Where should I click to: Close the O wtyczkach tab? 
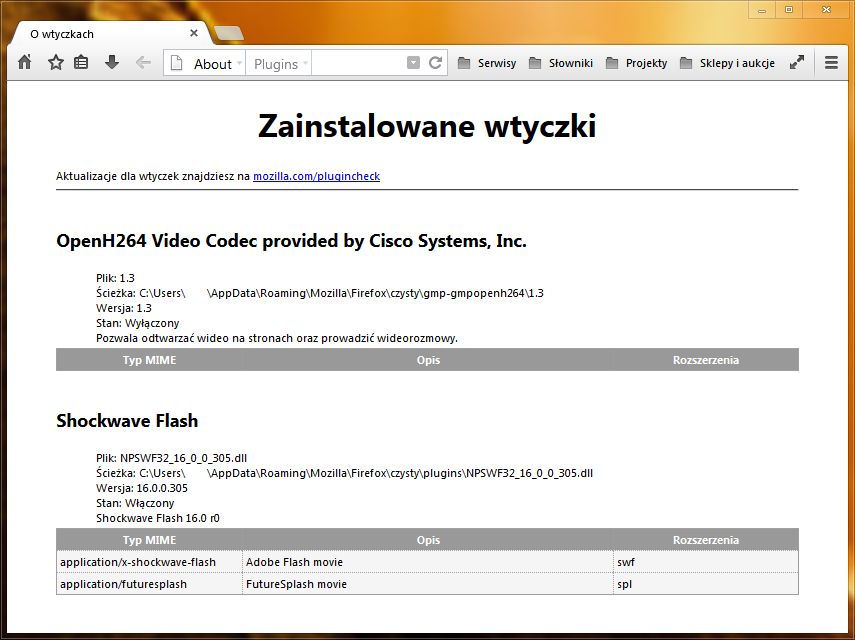pyautogui.click(x=194, y=33)
